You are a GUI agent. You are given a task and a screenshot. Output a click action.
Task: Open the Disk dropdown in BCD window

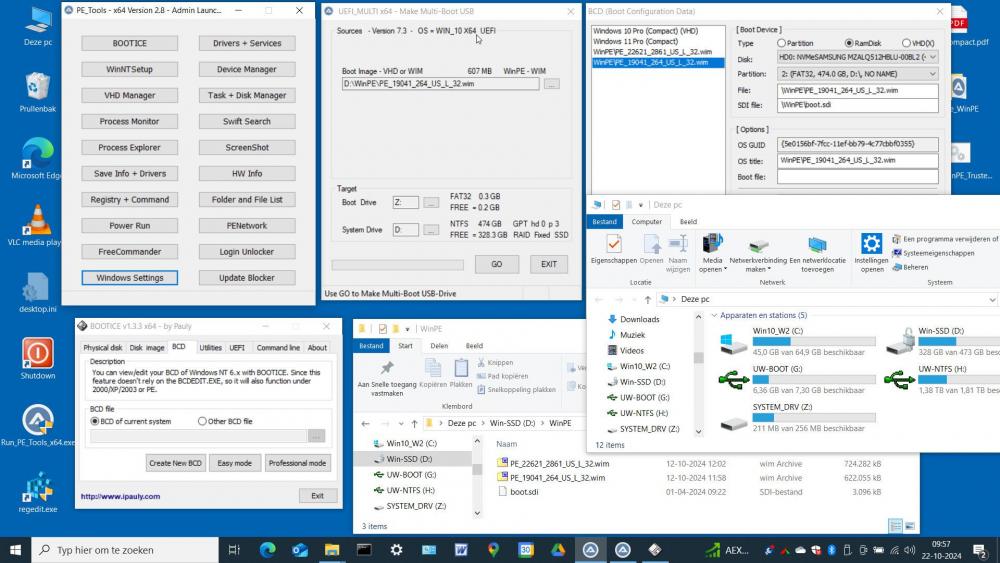pyautogui.click(x=932, y=57)
